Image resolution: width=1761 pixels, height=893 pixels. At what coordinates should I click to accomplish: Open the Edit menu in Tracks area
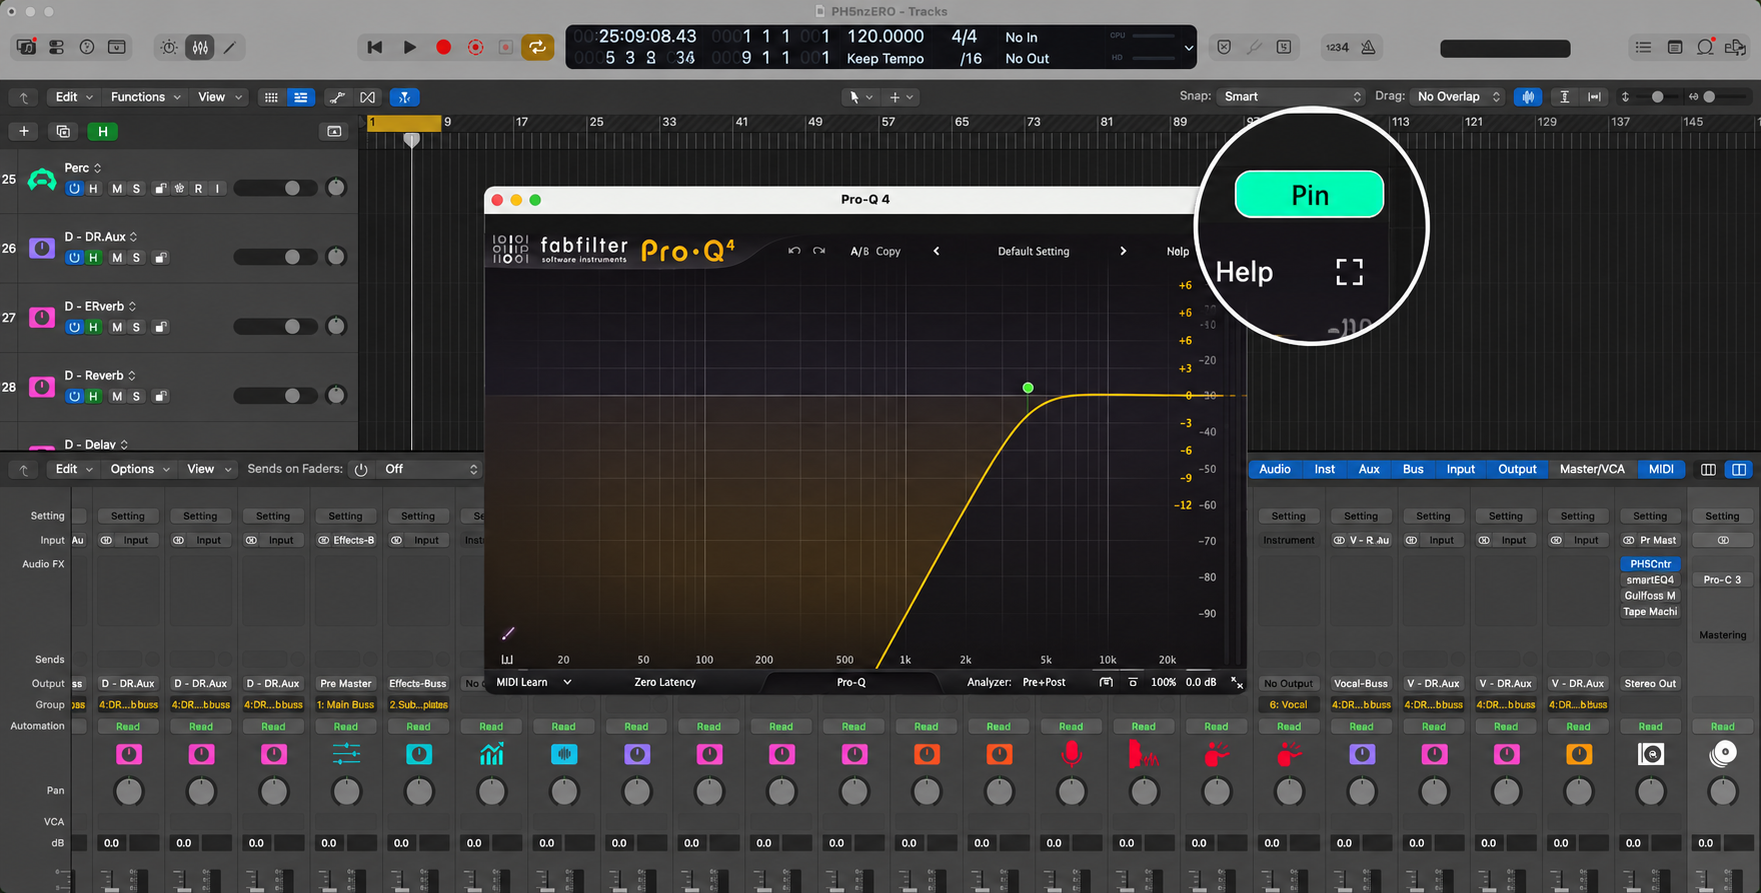(x=73, y=97)
